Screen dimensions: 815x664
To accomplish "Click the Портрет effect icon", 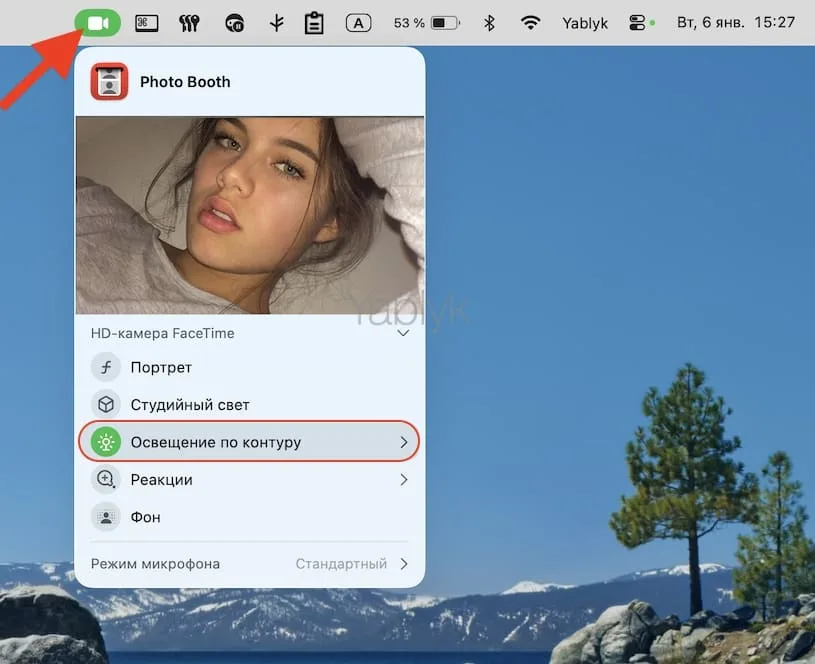I will pos(106,367).
